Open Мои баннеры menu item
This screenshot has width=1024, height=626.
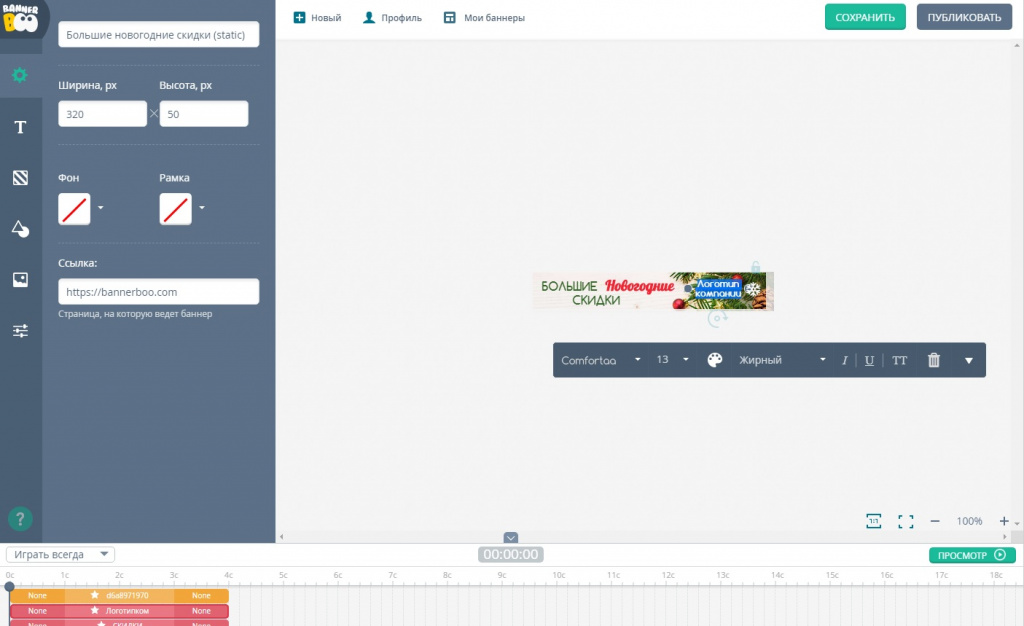[484, 18]
